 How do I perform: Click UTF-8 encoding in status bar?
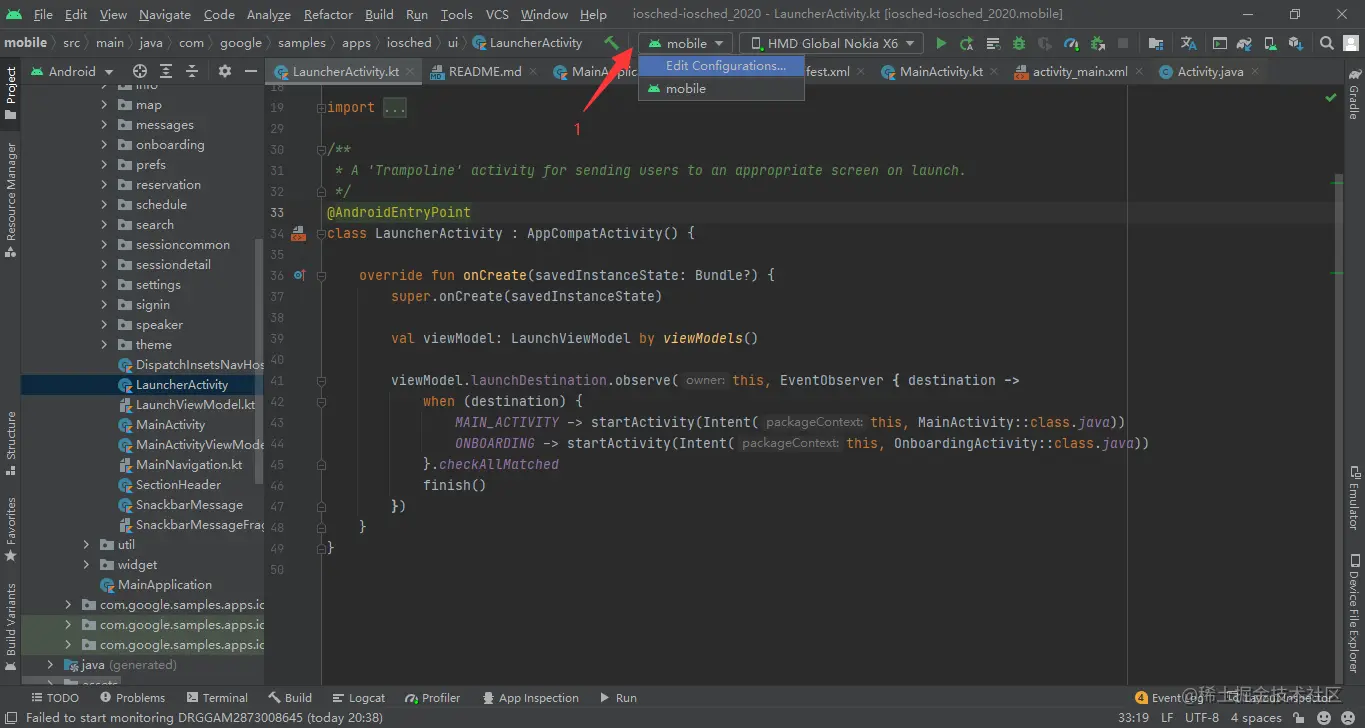coord(1202,718)
